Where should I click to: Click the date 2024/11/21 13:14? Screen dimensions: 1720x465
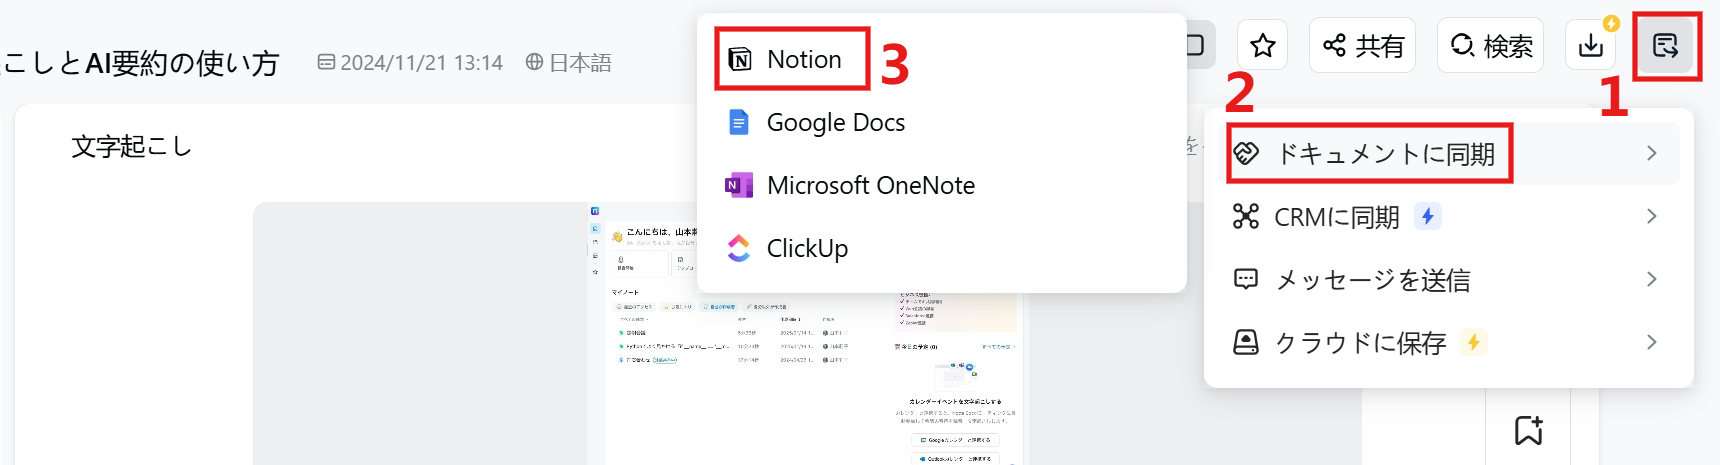coord(421,63)
